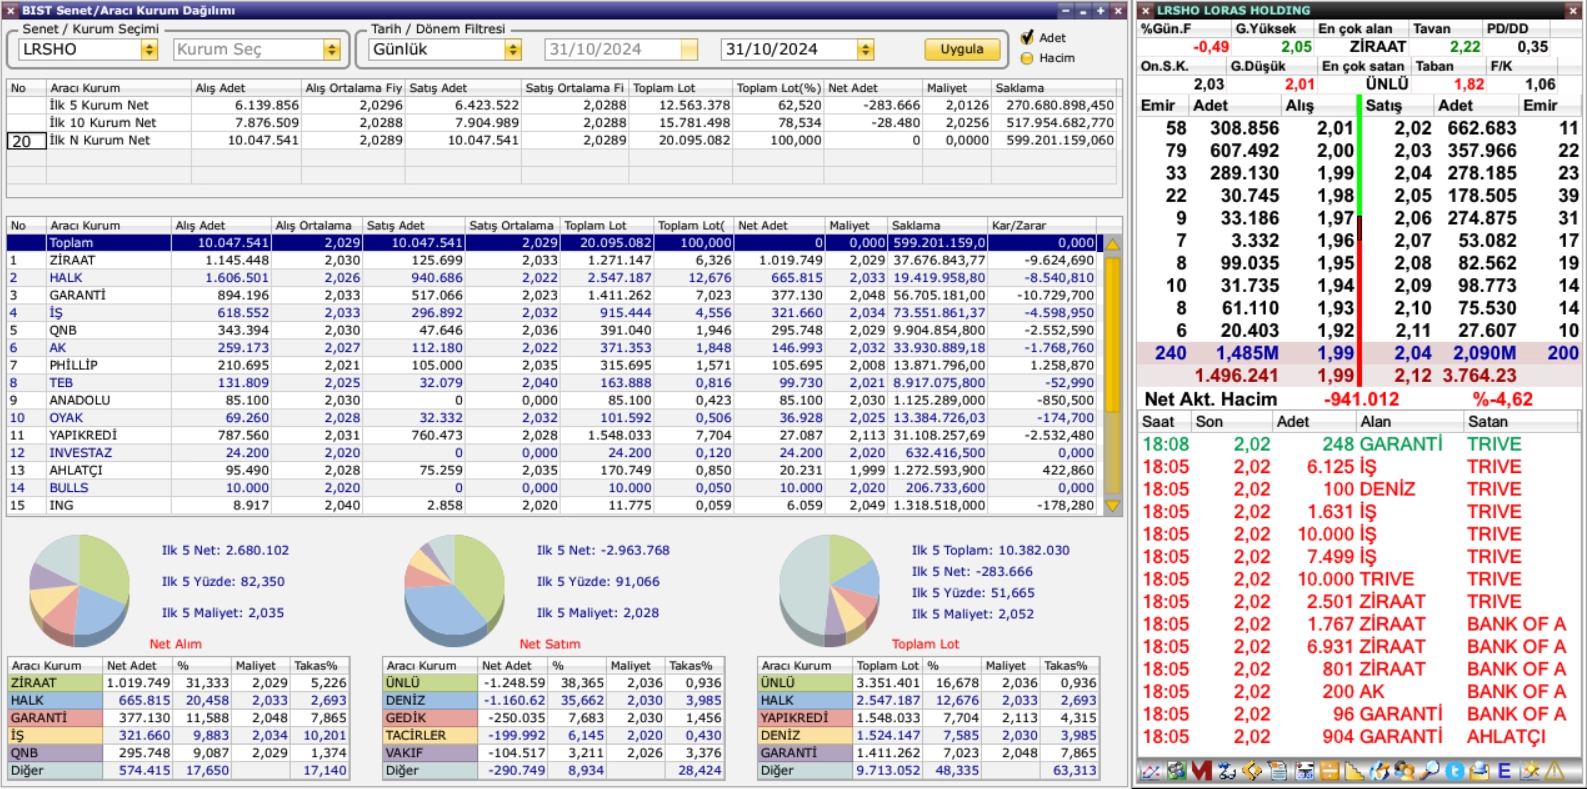Open the sun chart icon in bottom toolbar
Screen dimensions: 1587x789
point(1530,771)
